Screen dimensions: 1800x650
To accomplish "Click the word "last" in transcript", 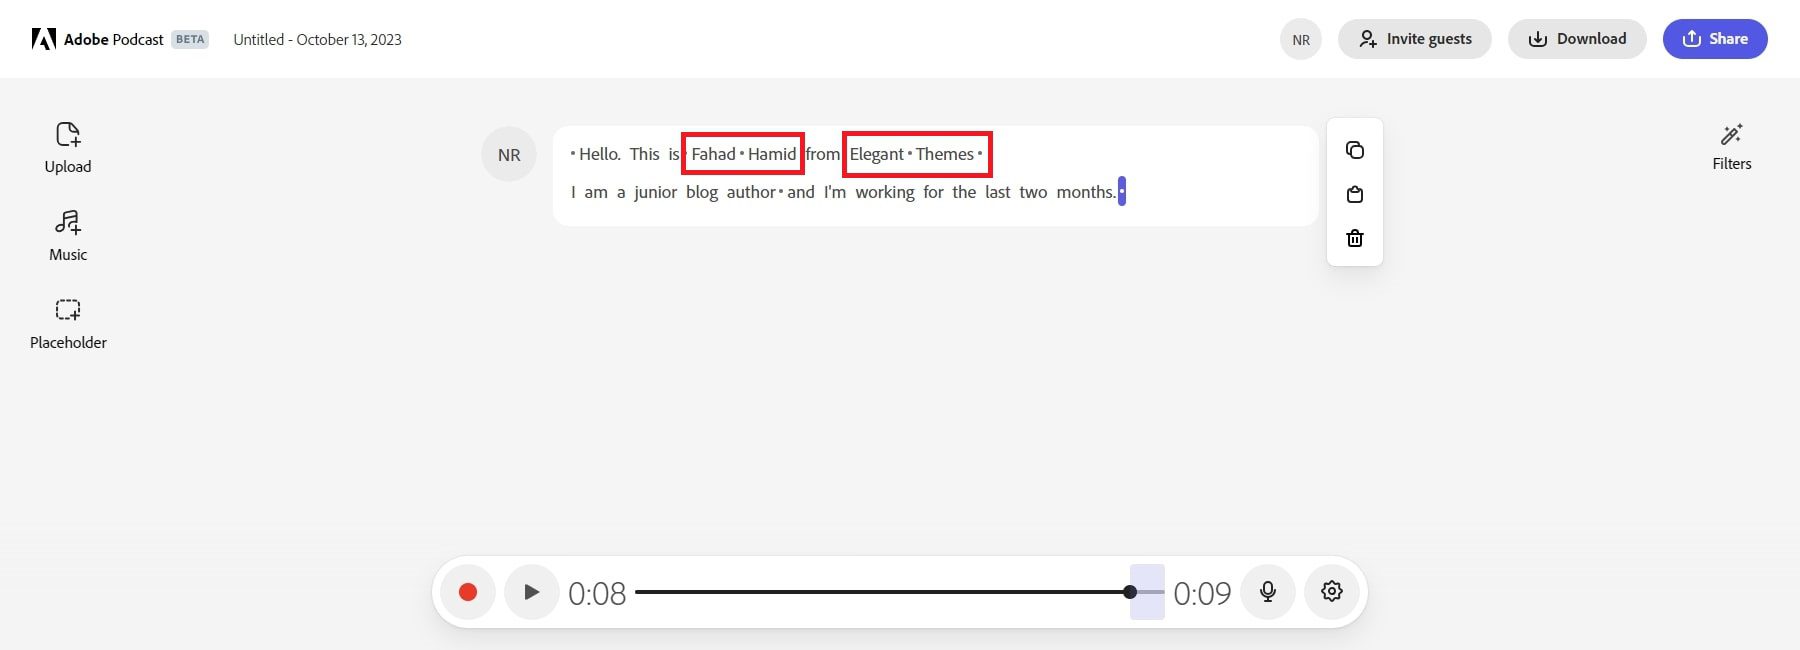I will tap(998, 192).
